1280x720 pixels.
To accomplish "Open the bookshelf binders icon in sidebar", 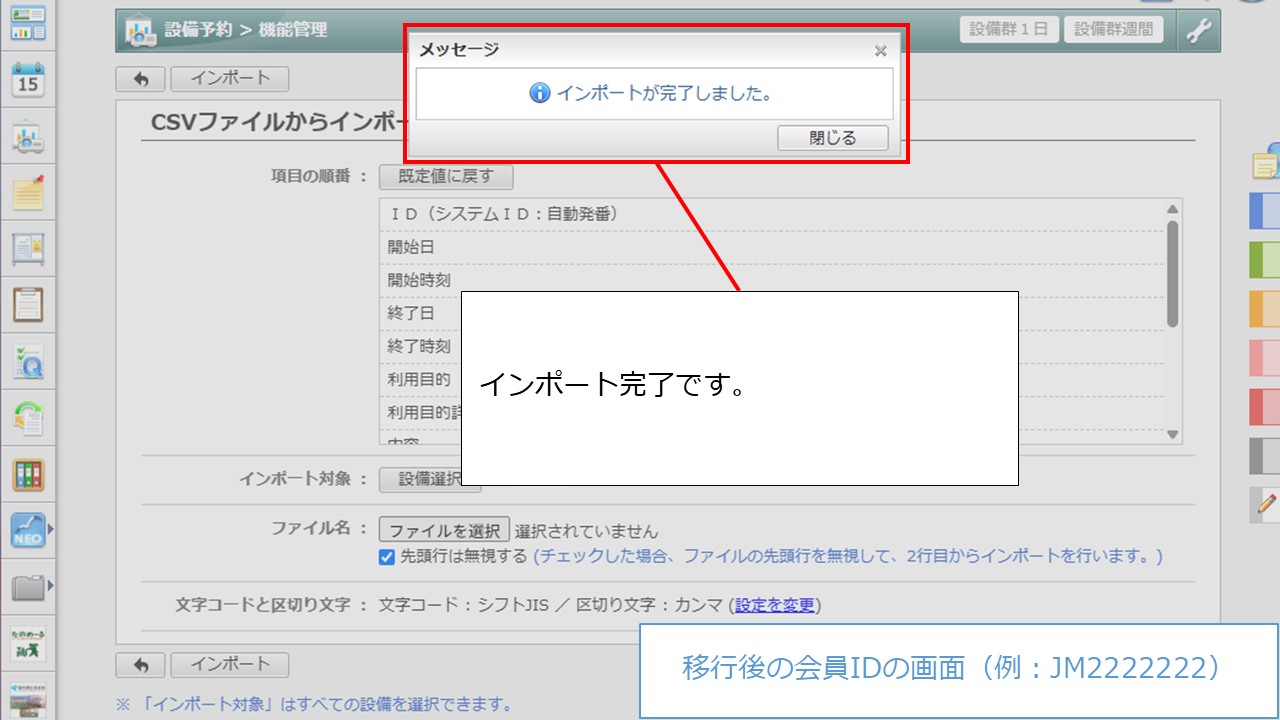I will 28,474.
